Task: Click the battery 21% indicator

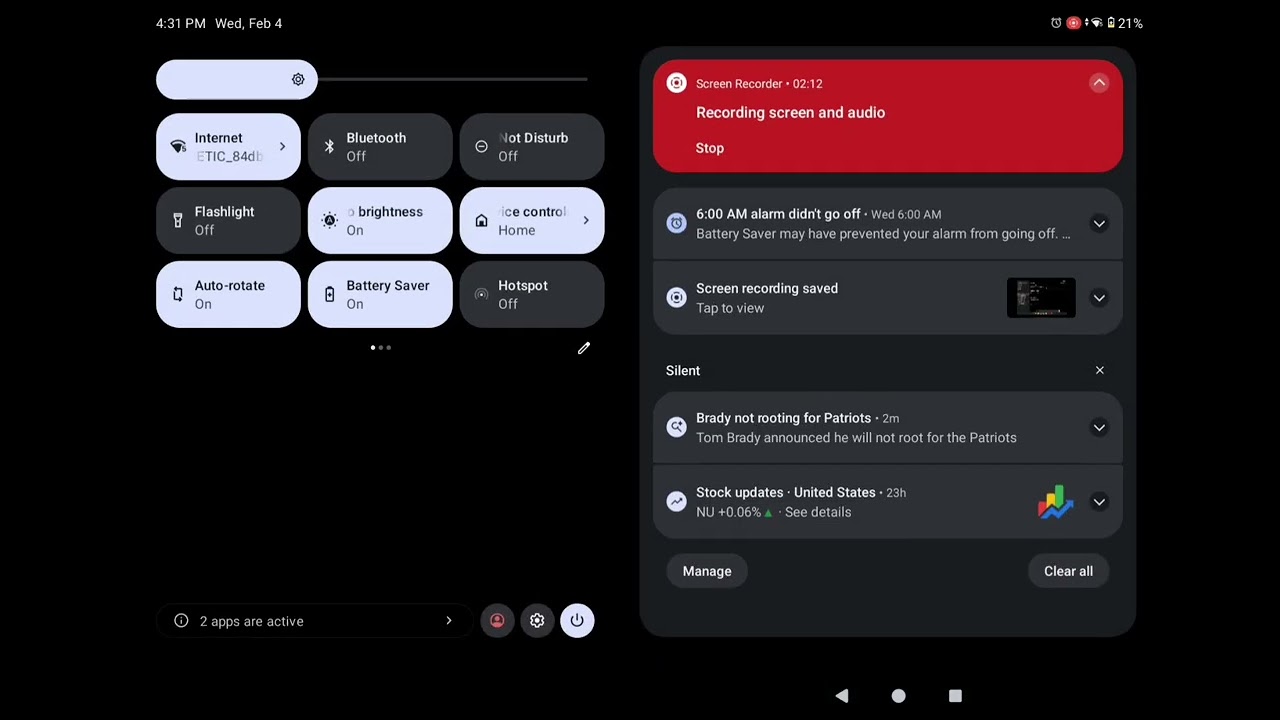Action: 1125,23
